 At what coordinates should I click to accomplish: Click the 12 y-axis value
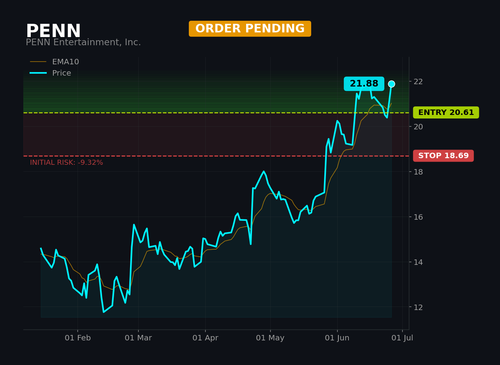(418, 307)
